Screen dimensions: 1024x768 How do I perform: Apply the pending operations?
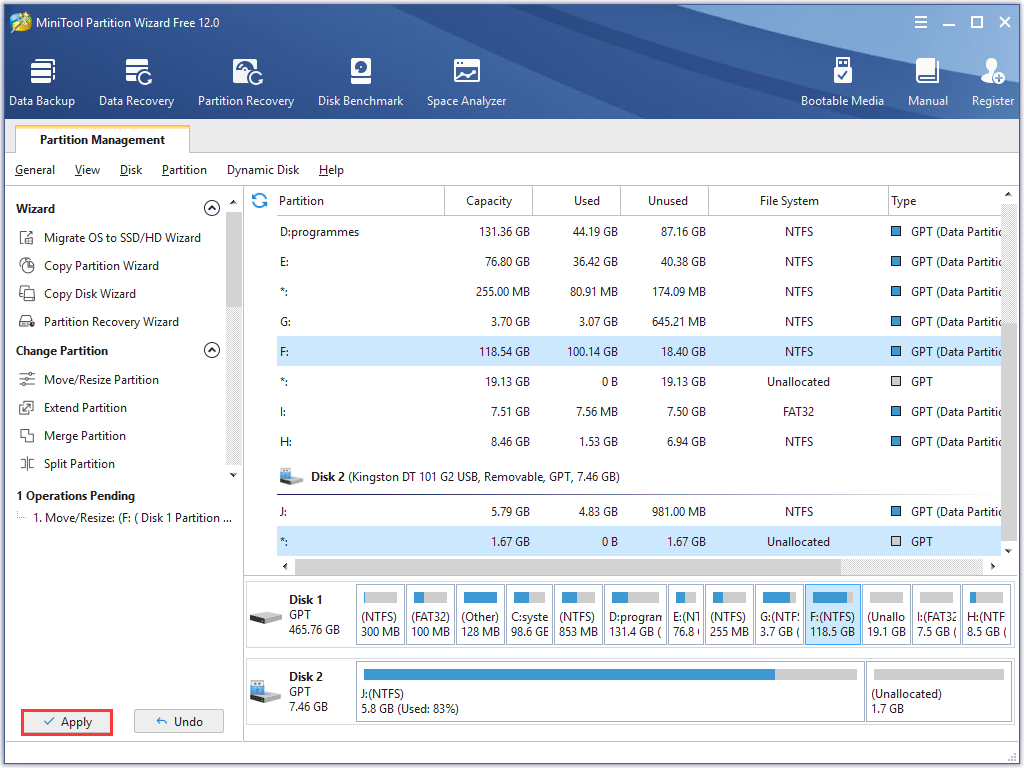click(x=67, y=722)
